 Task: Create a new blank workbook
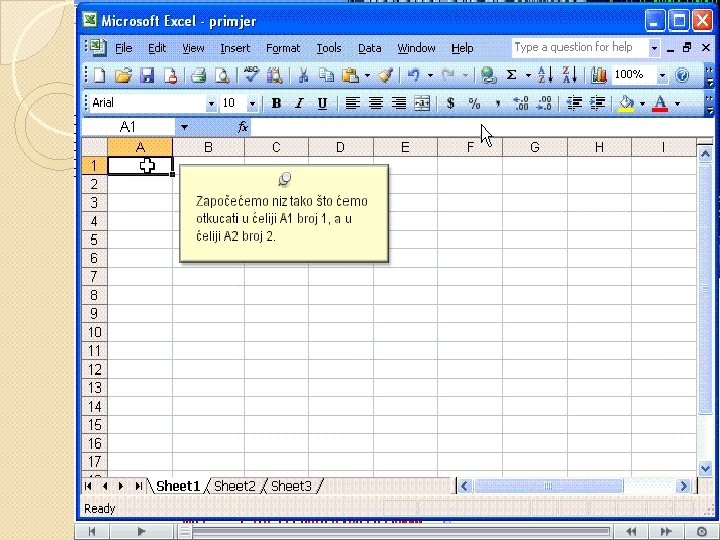(x=100, y=75)
